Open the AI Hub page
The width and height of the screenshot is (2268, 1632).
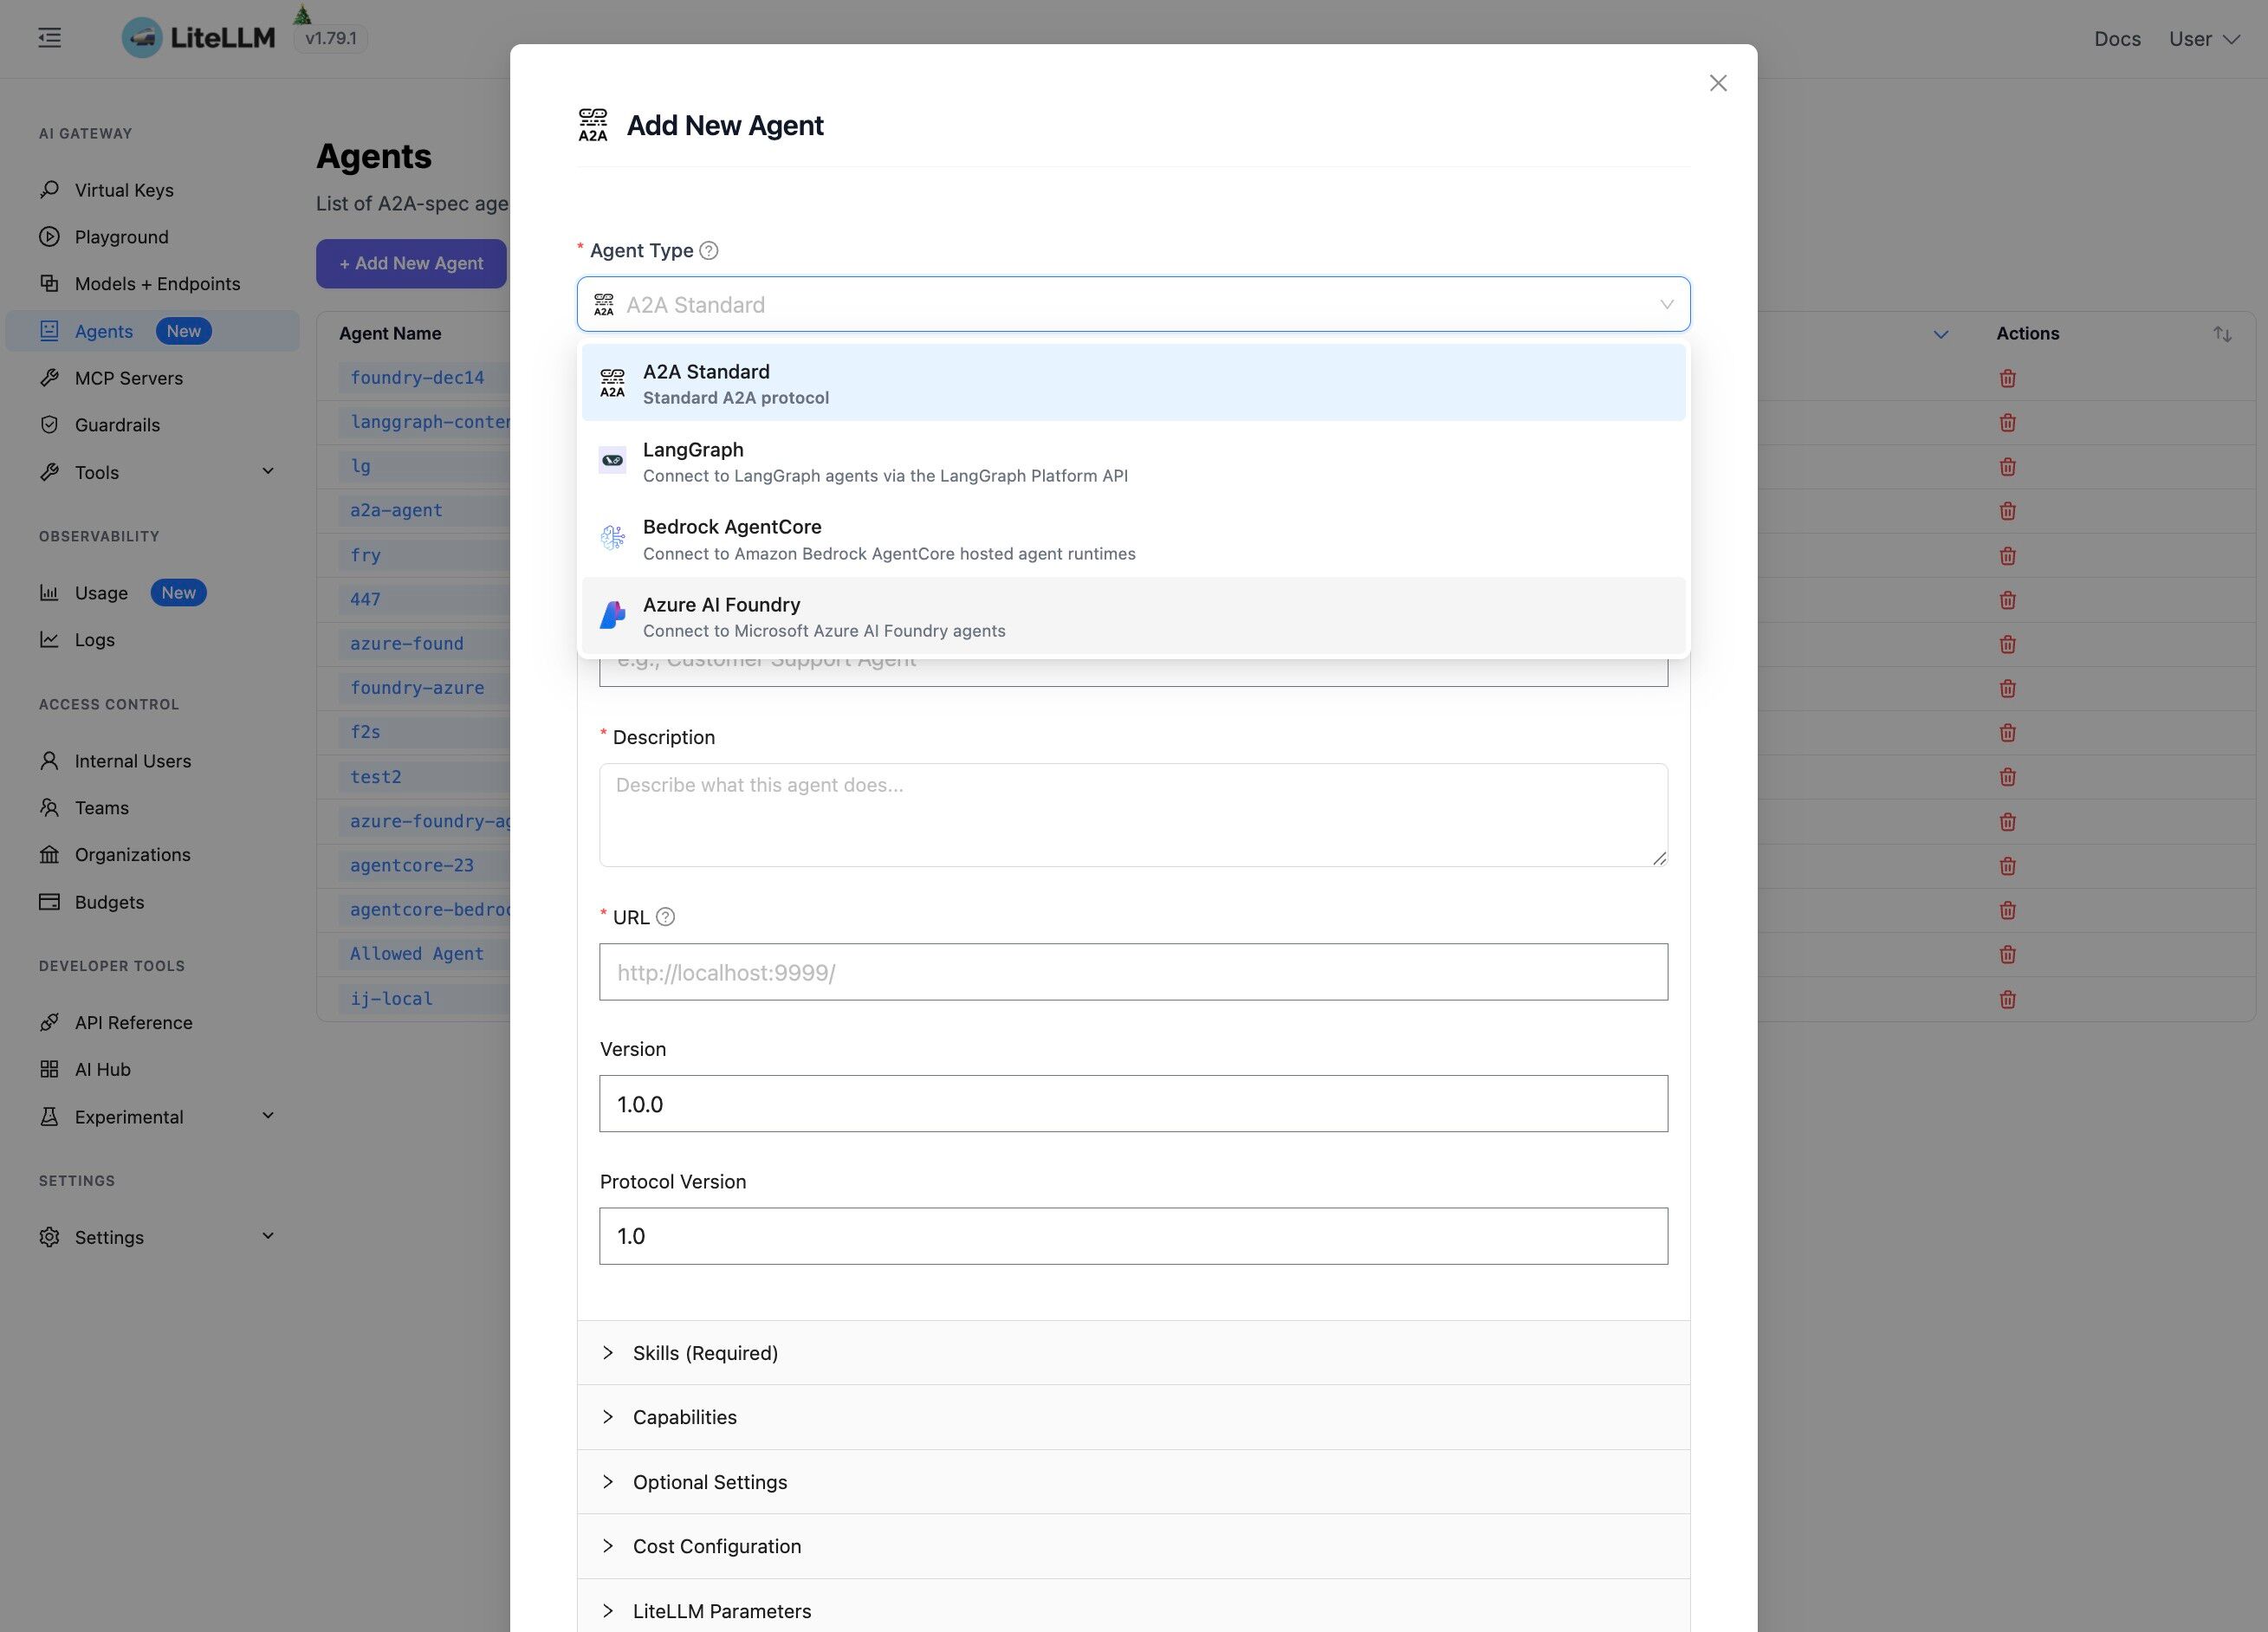coord(102,1069)
